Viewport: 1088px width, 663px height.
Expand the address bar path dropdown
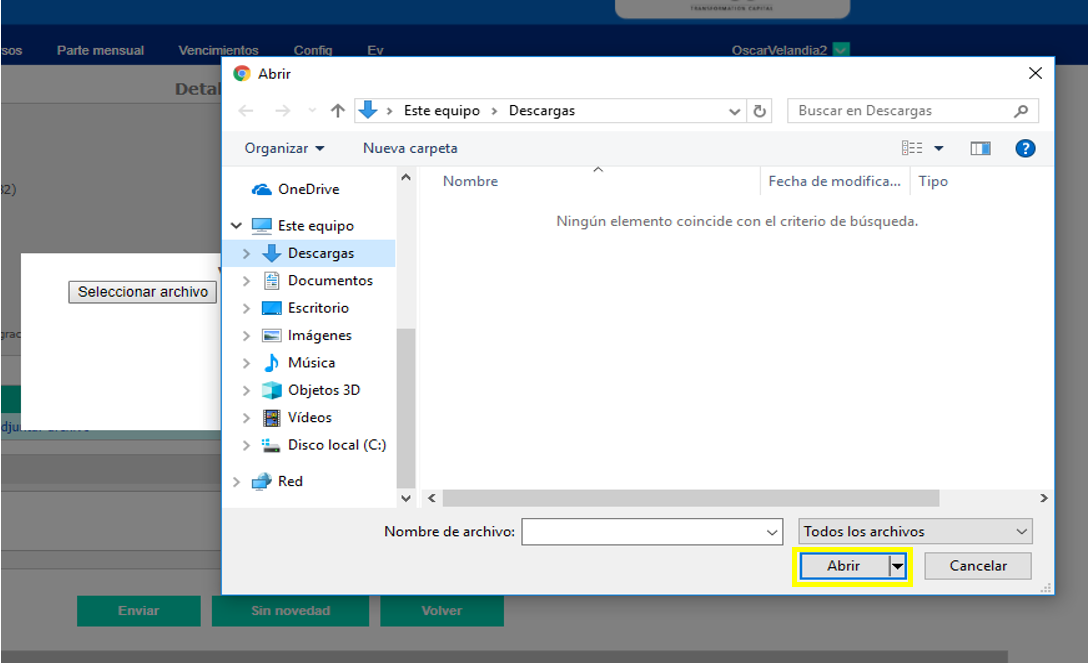tap(734, 111)
